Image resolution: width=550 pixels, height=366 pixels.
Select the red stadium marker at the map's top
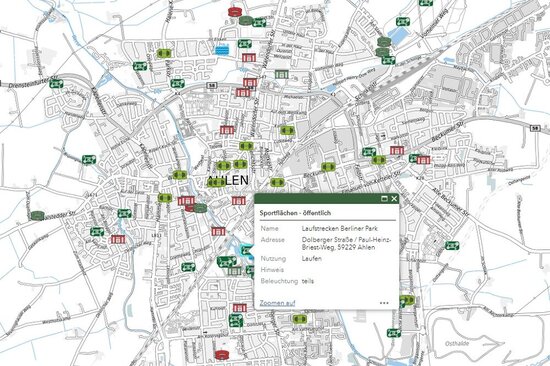pos(235,12)
